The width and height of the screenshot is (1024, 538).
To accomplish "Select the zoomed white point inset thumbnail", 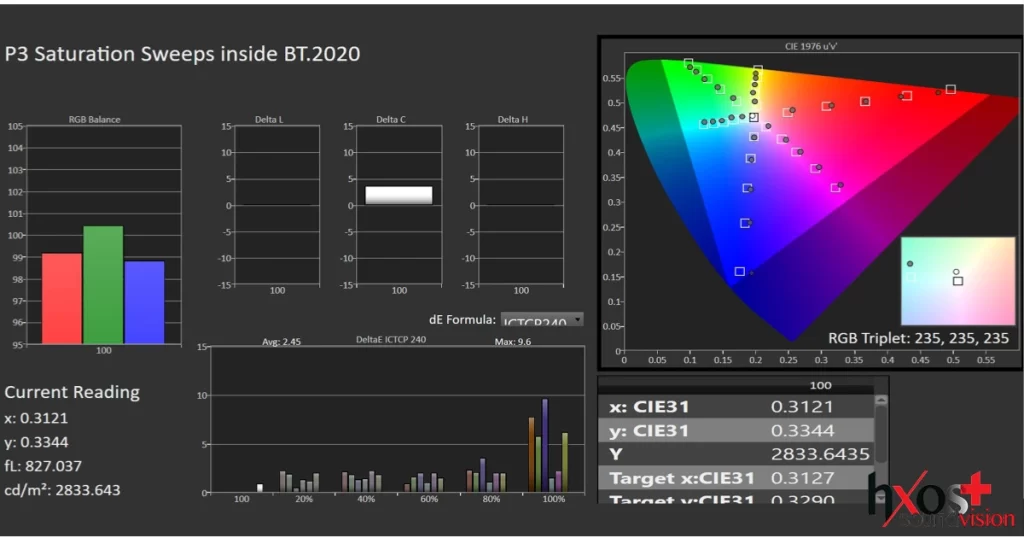I will [x=957, y=267].
